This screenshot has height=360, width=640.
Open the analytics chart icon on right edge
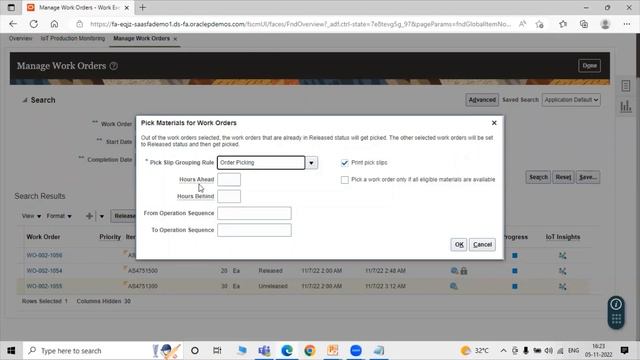(x=626, y=107)
